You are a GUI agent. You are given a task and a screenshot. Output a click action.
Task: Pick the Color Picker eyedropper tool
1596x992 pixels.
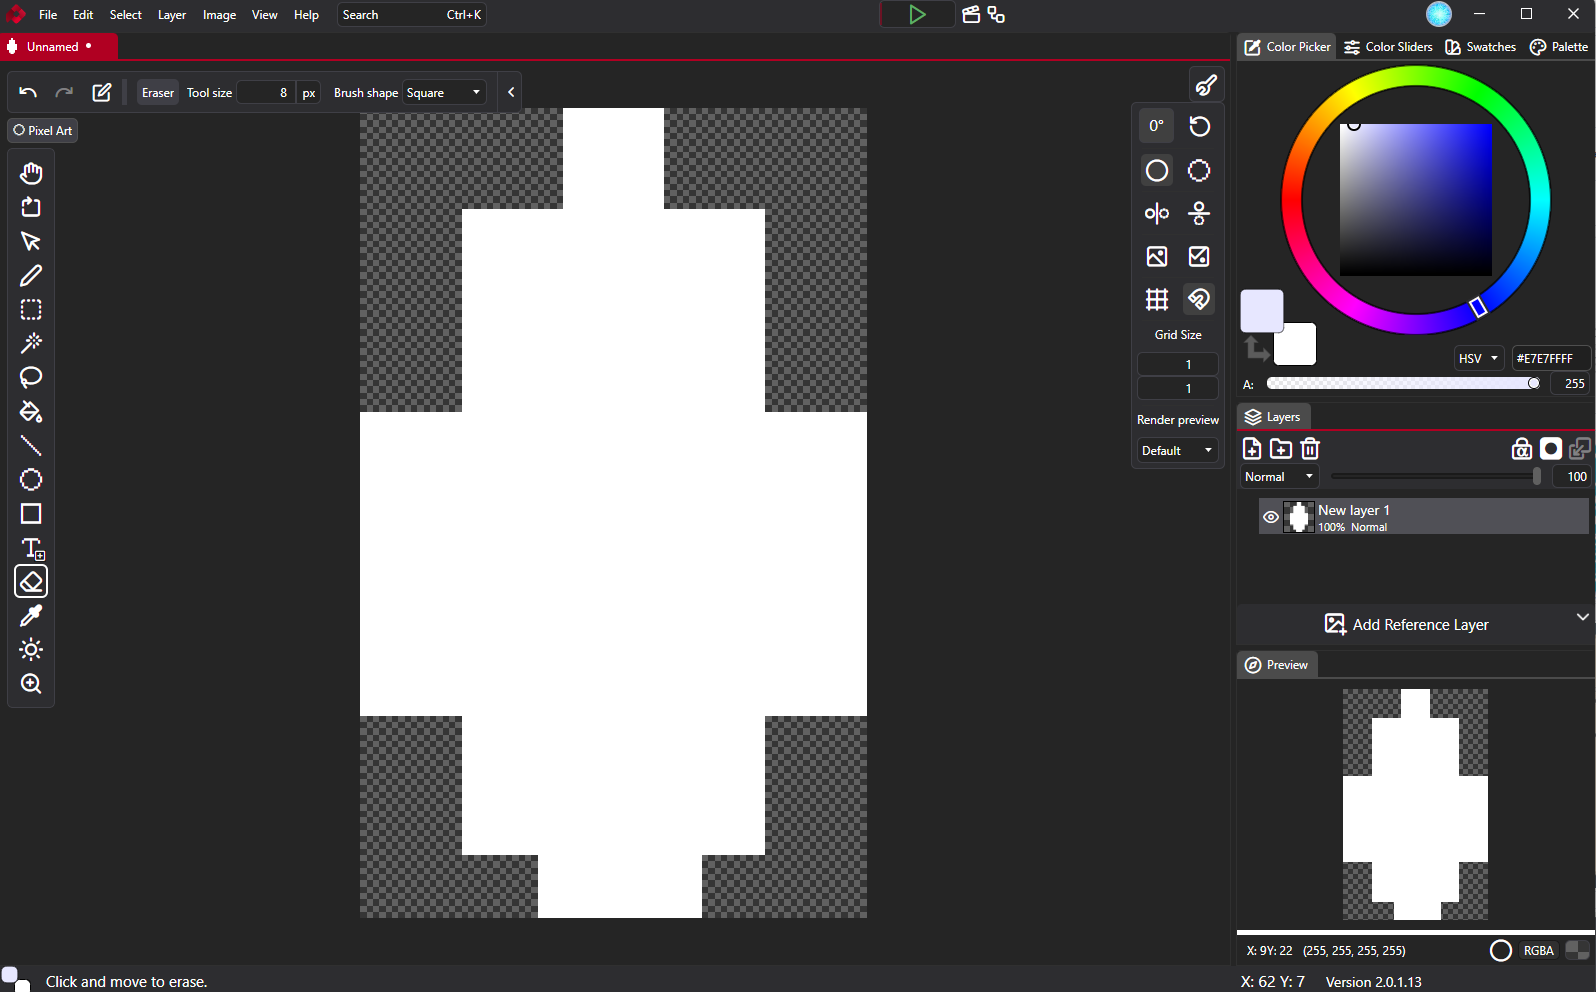click(31, 616)
